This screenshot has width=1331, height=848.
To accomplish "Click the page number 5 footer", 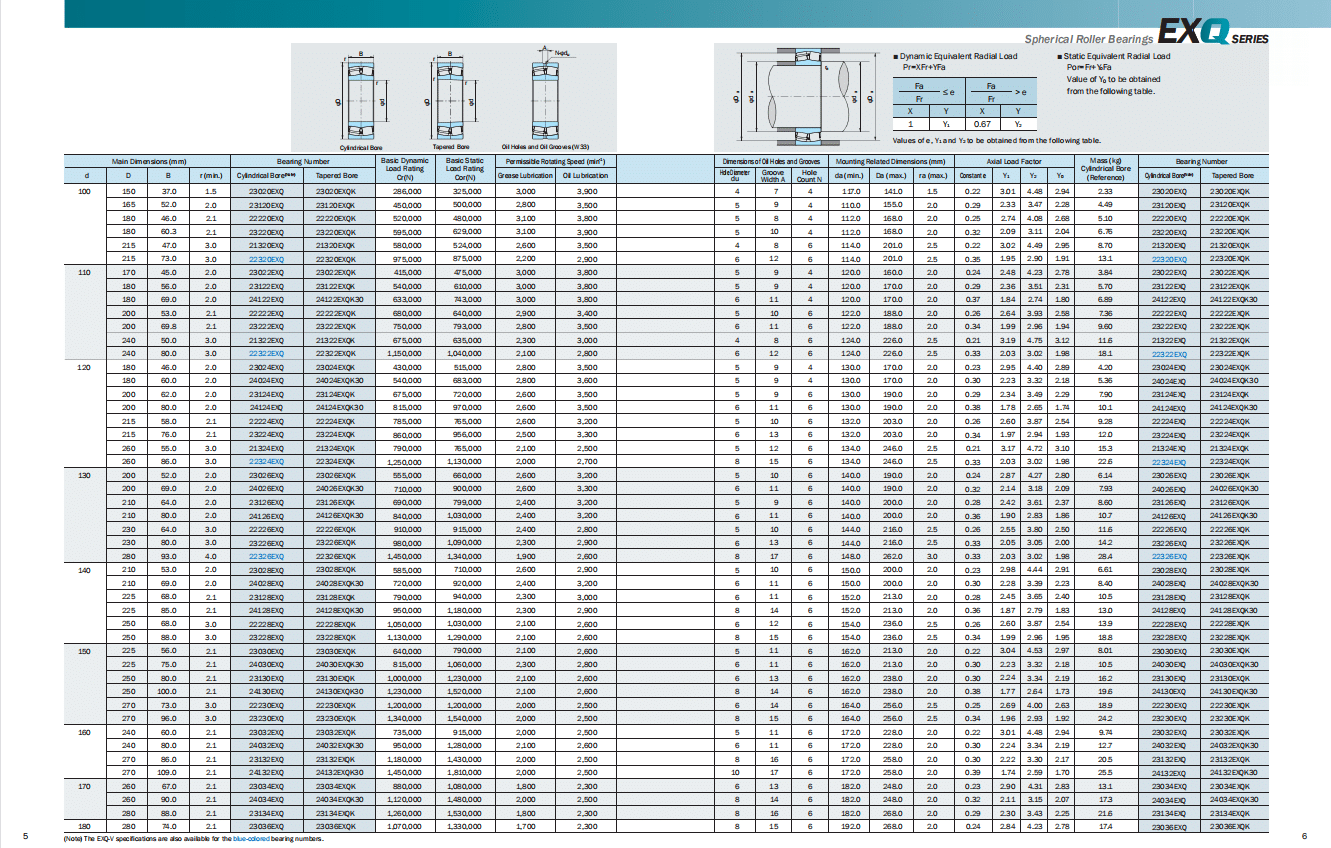I will coord(26,836).
